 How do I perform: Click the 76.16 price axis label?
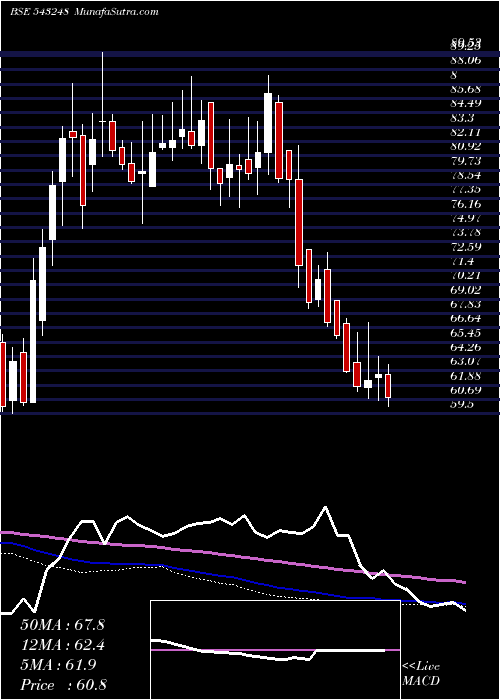point(465,204)
